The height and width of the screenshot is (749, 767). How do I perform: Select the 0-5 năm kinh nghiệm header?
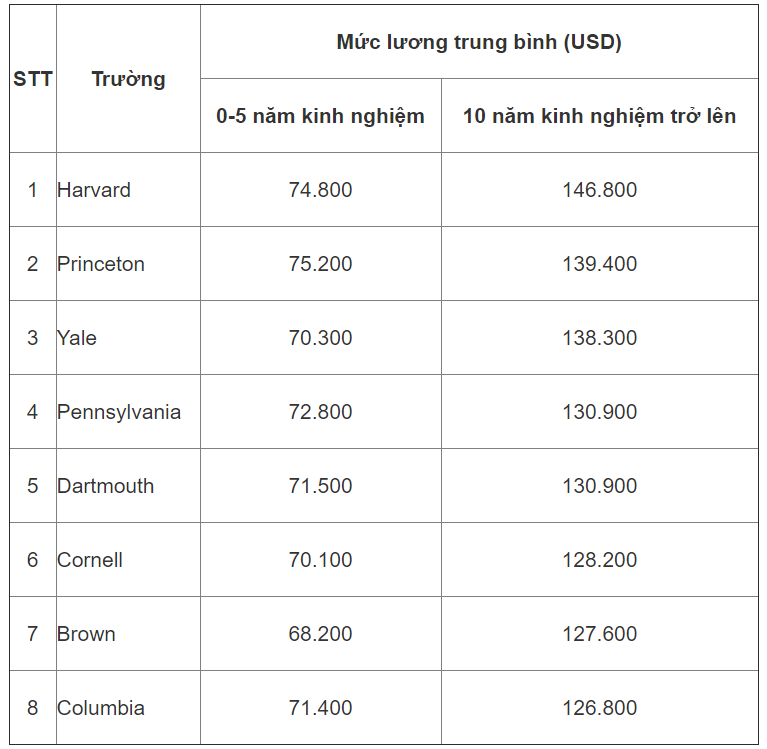coord(320,116)
